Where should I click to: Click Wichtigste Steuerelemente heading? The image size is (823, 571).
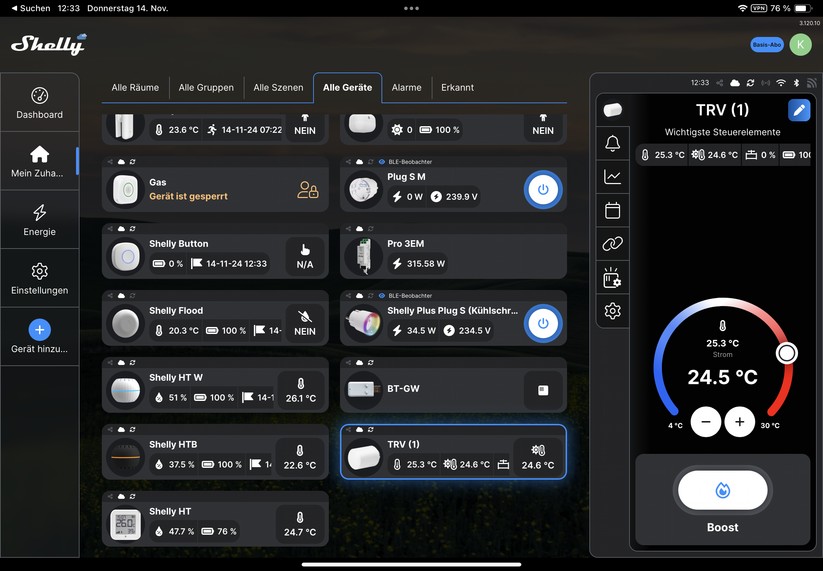(722, 132)
